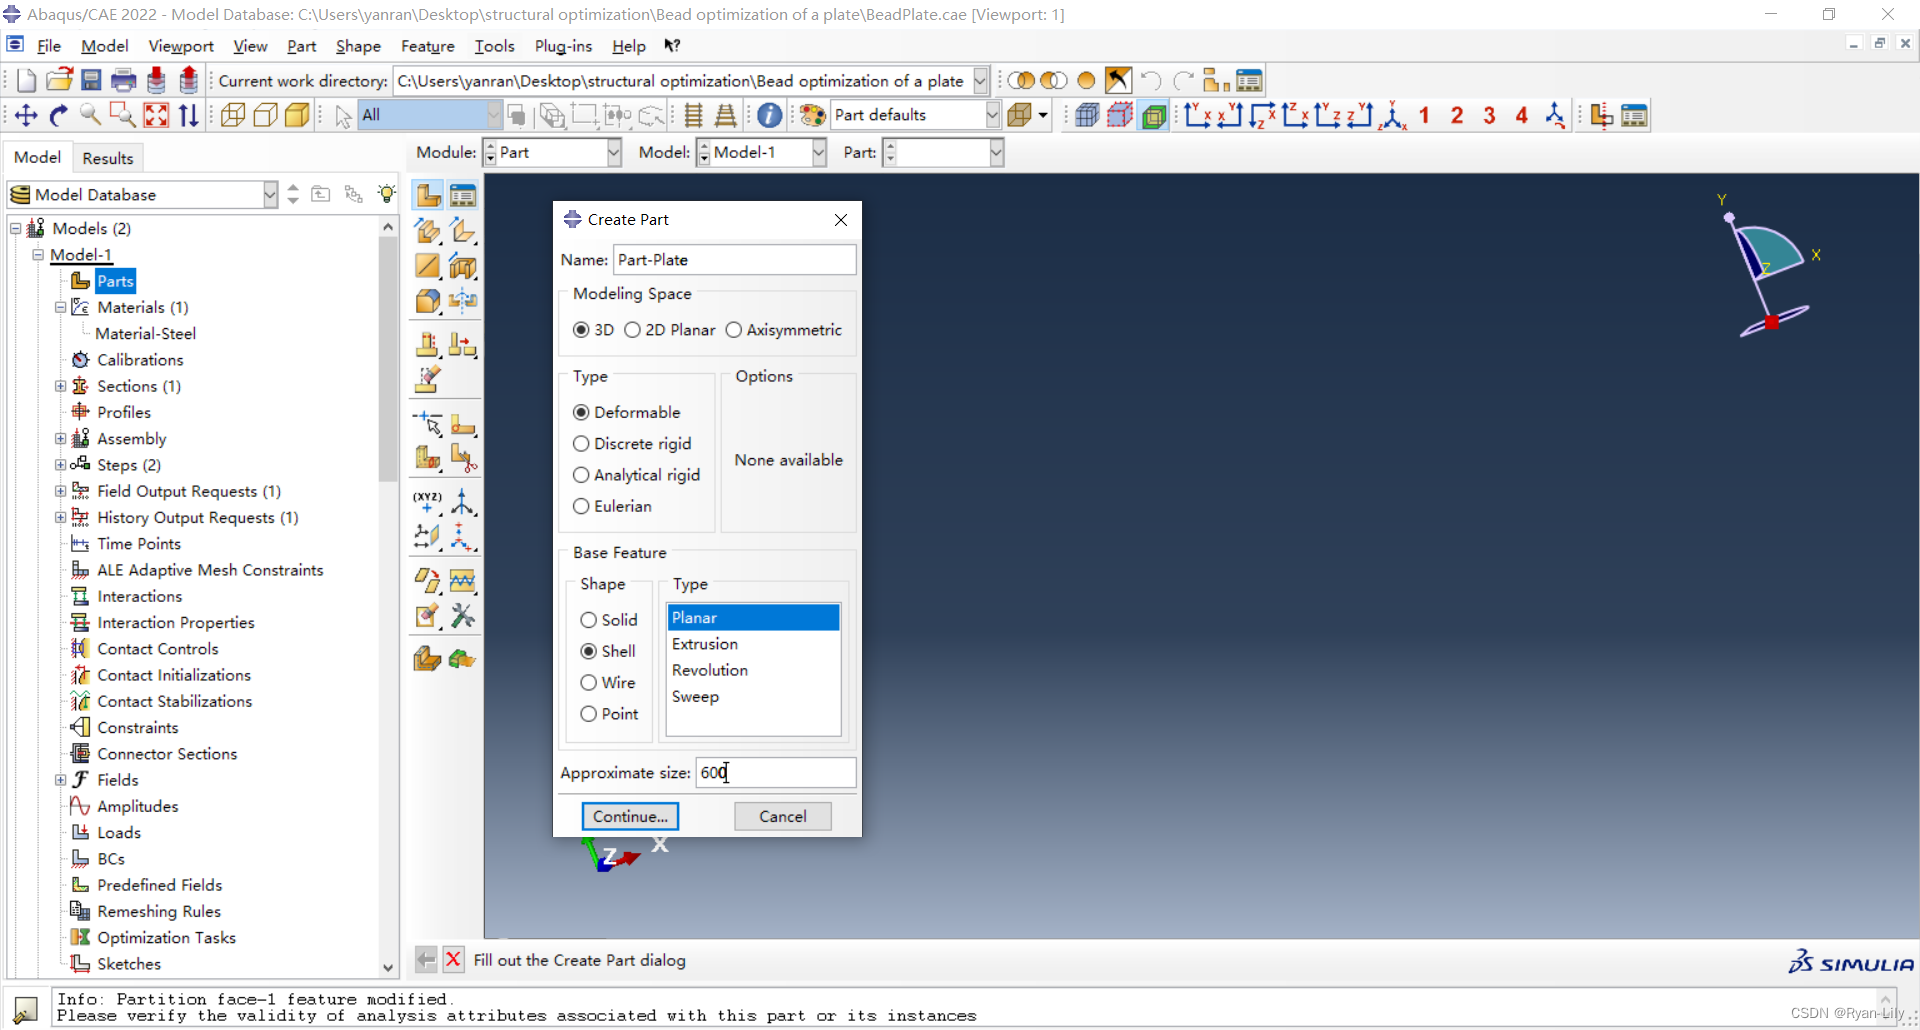This screenshot has width=1920, height=1030.
Task: Open the Model Database tree dropdown
Action: point(270,194)
